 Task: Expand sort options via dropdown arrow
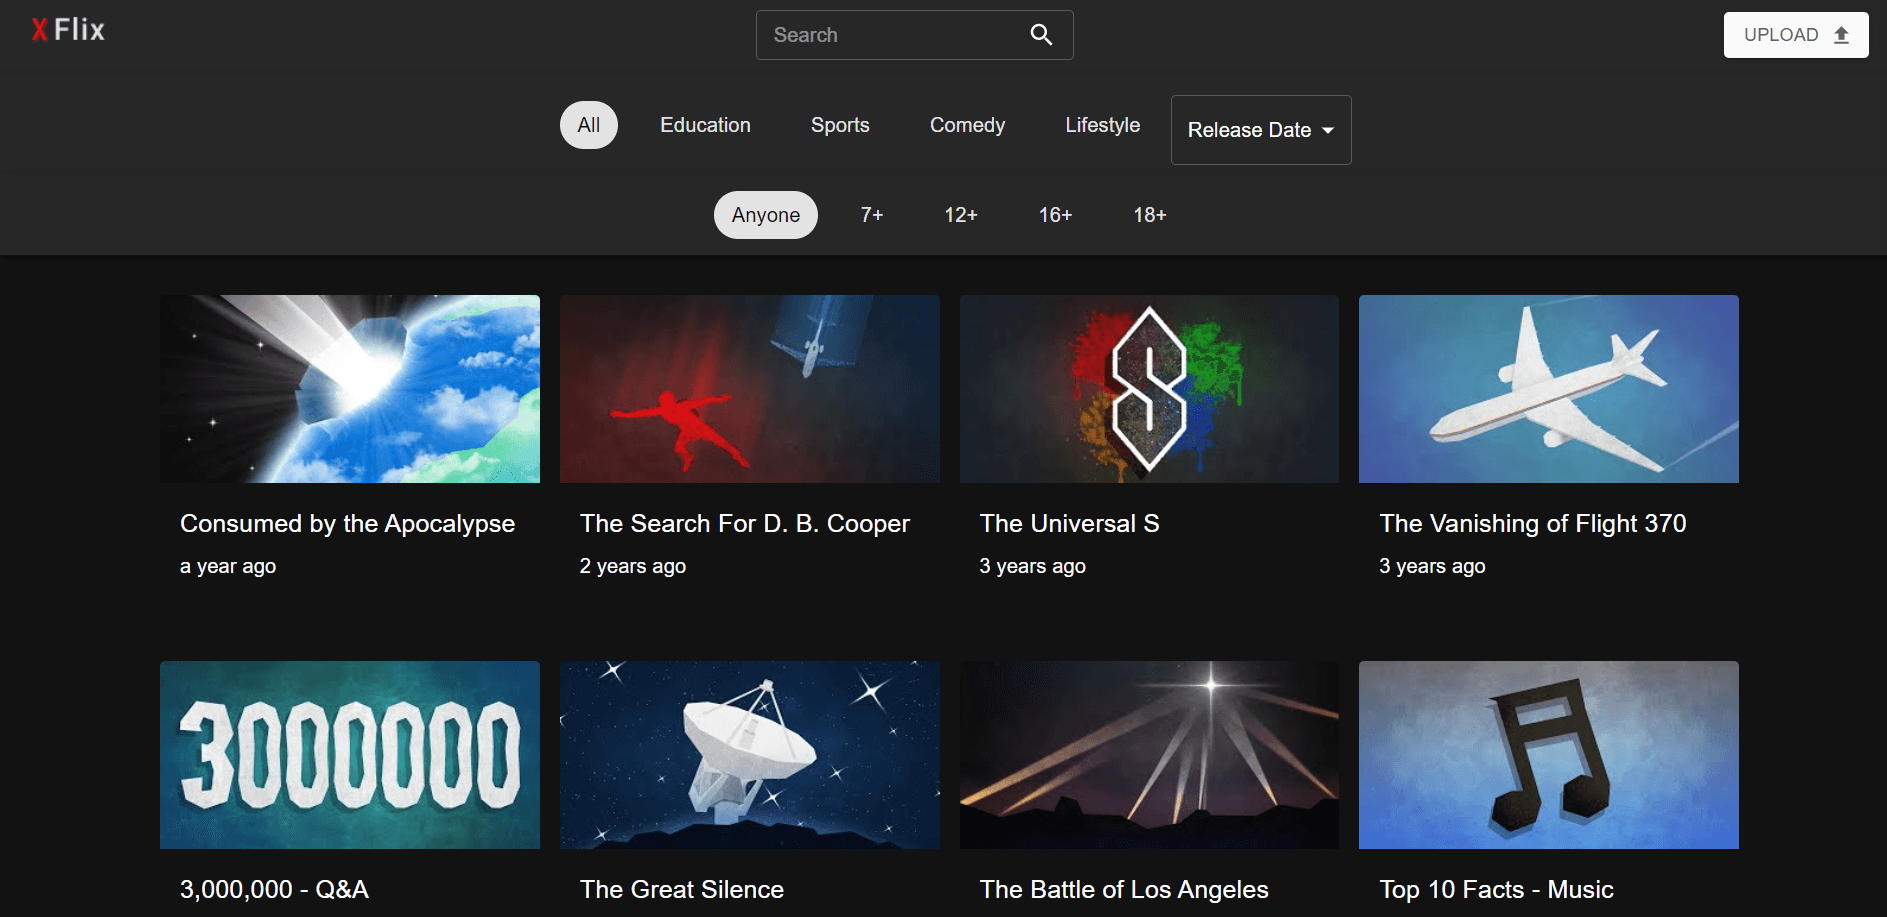coord(1328,130)
